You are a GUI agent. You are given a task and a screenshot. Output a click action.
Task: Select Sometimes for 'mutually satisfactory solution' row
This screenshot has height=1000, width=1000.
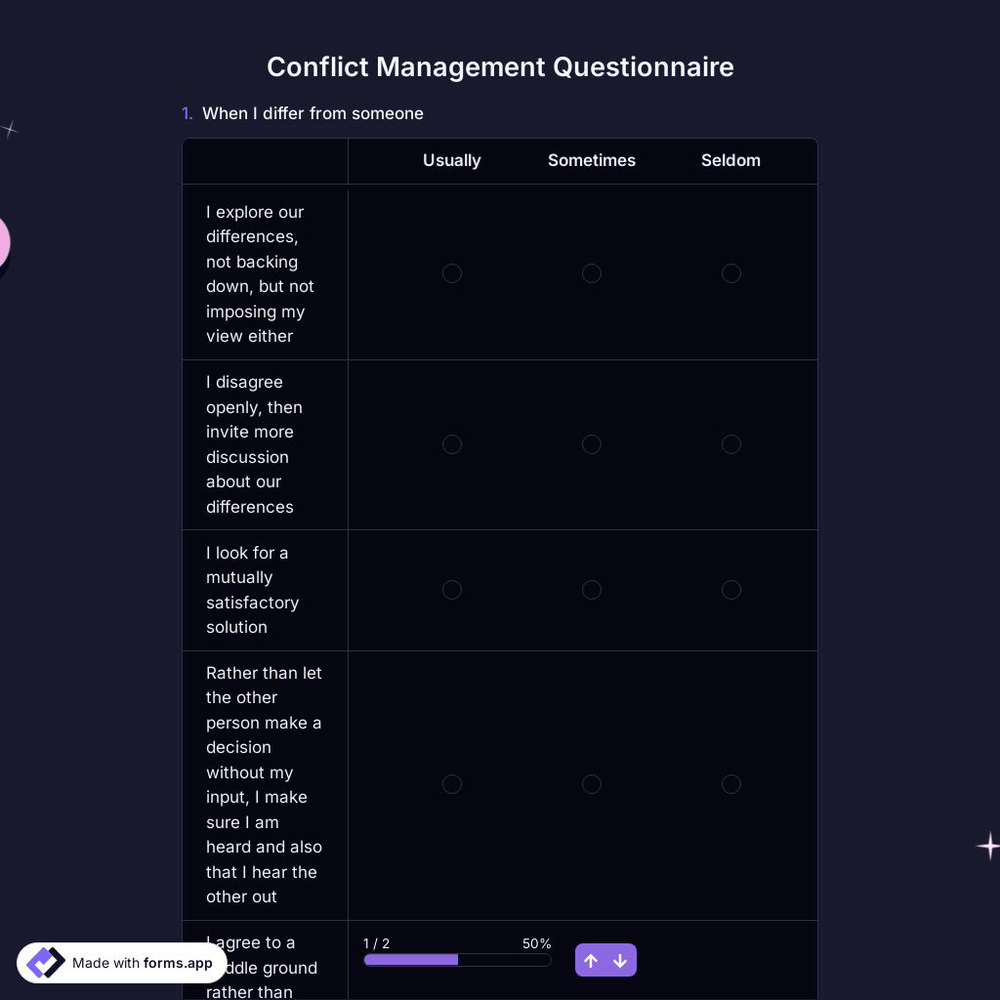(591, 590)
